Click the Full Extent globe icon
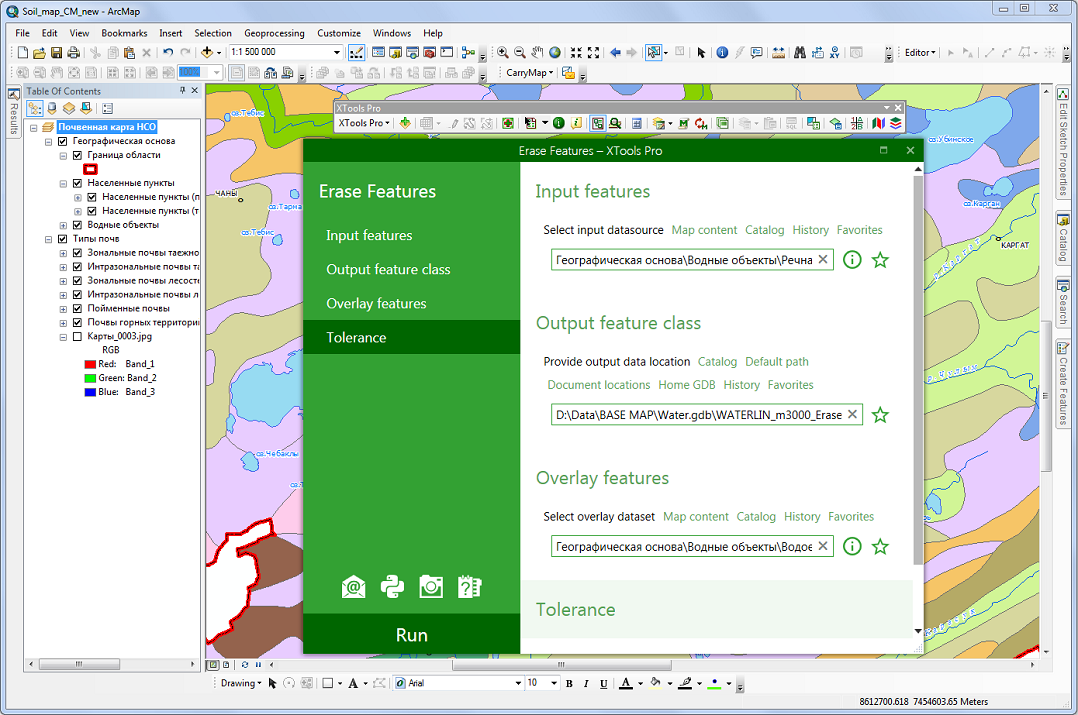Screen dimensions: 1078x715 tap(554, 52)
